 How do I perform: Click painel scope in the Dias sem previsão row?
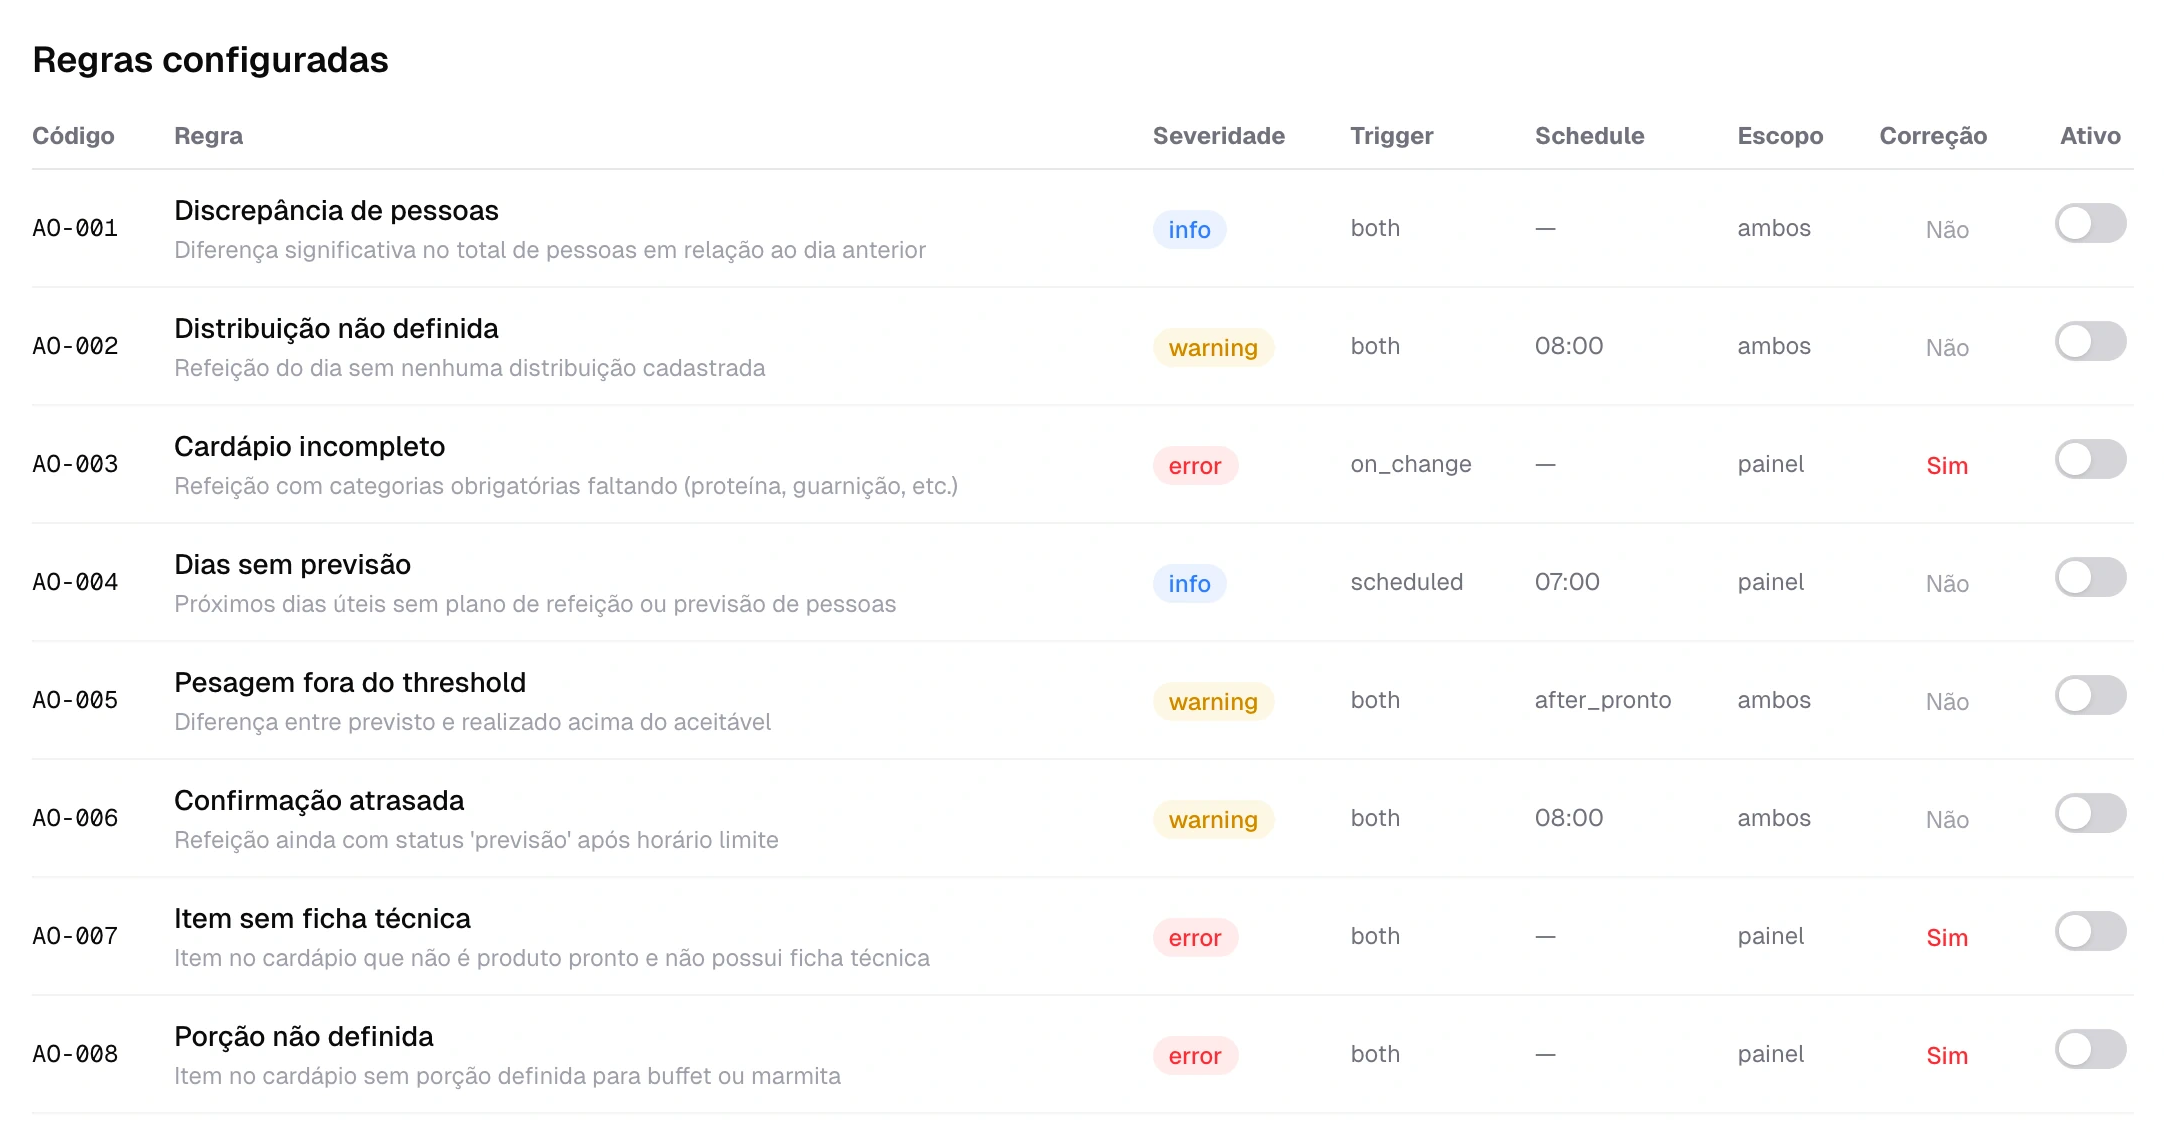coord(1770,582)
